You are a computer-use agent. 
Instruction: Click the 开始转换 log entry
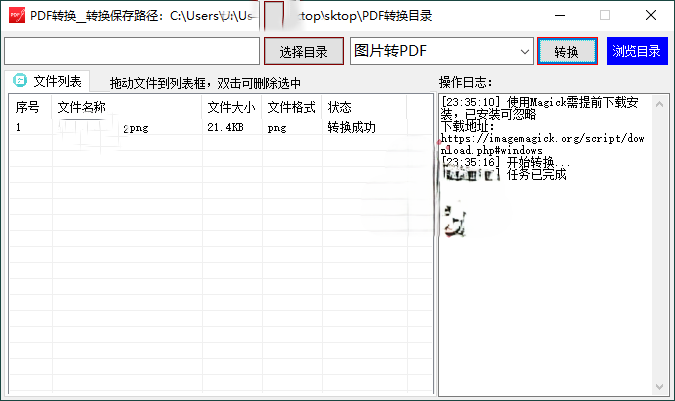(x=505, y=162)
